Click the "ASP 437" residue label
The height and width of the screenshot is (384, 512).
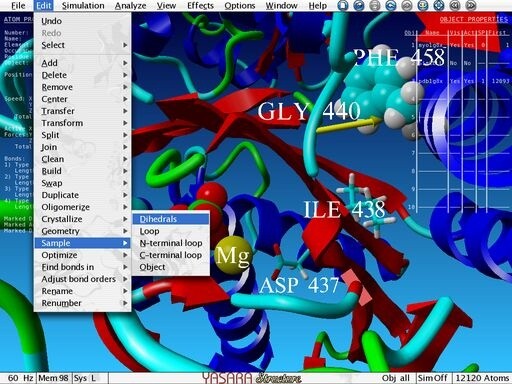coord(299,285)
